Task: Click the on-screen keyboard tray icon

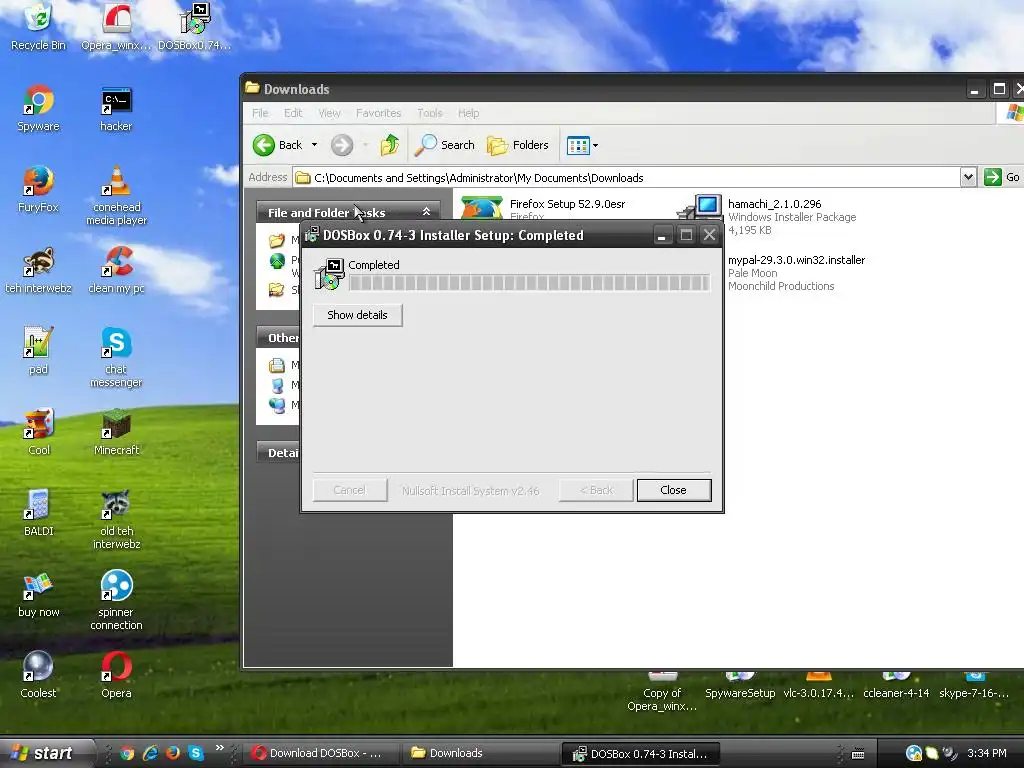Action: 858,754
